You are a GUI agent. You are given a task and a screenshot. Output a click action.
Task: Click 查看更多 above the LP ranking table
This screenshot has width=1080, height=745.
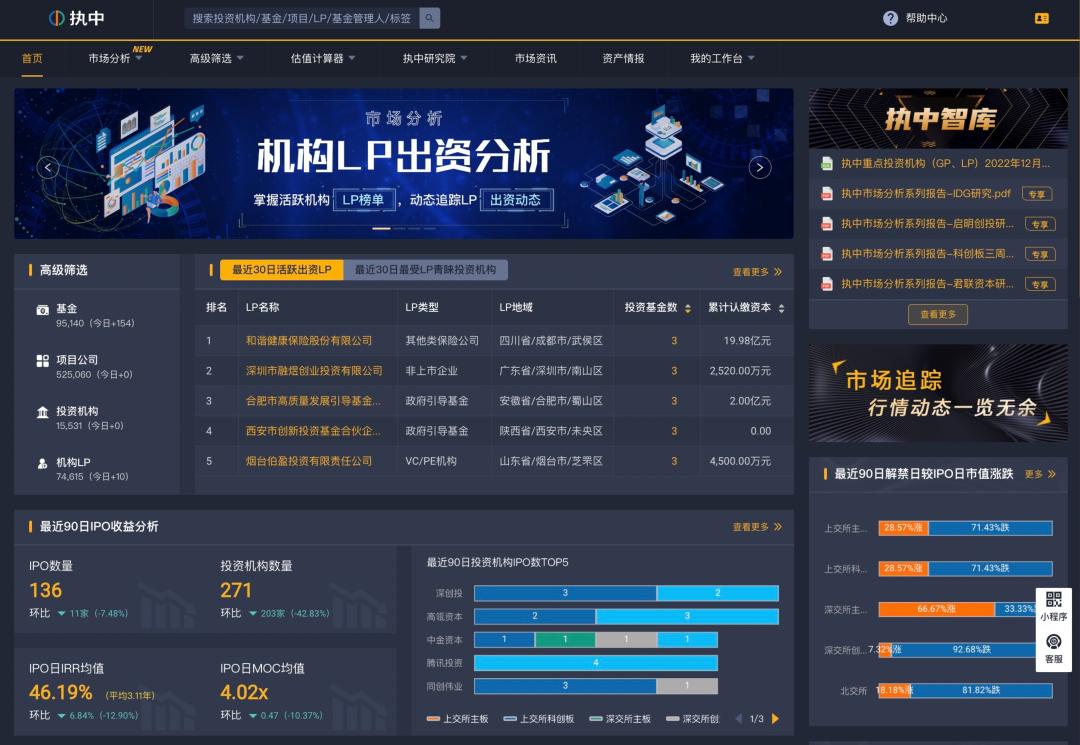pyautogui.click(x=757, y=272)
